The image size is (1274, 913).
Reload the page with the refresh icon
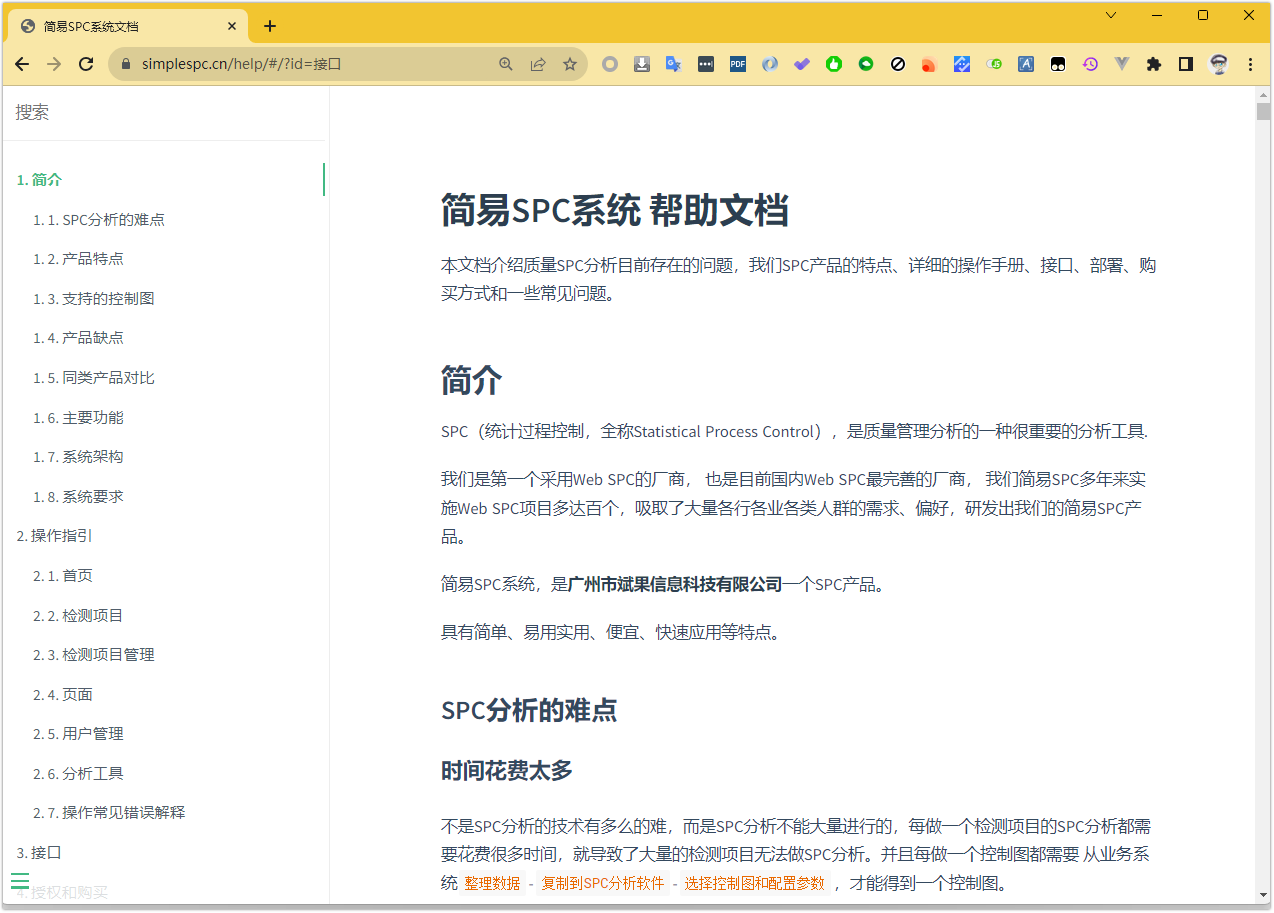point(86,64)
